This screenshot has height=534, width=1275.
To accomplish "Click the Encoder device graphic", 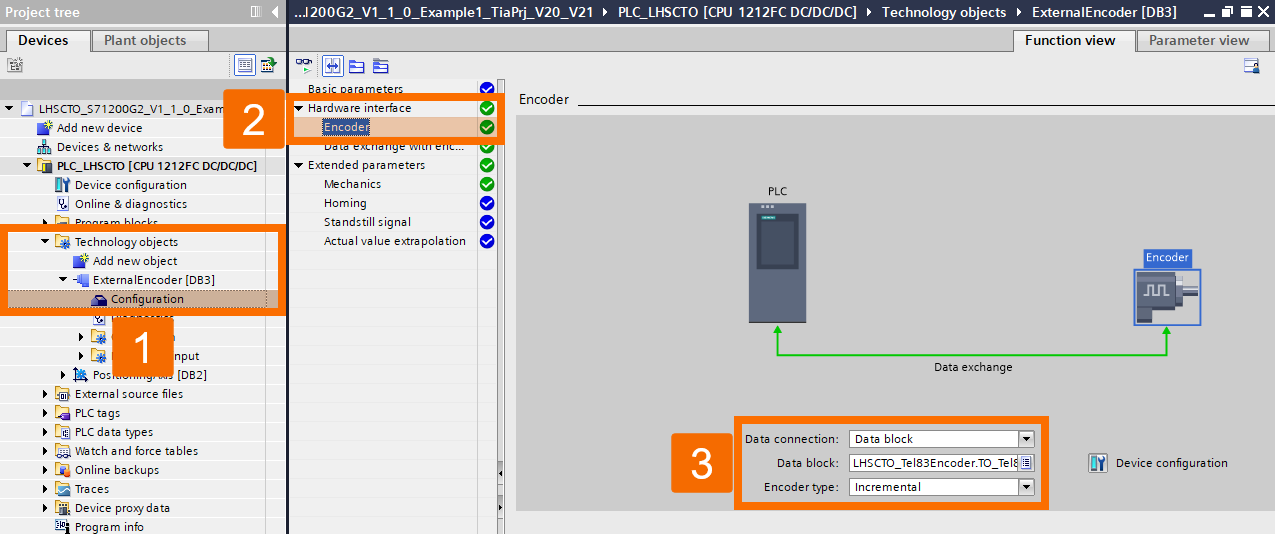I will [1167, 297].
